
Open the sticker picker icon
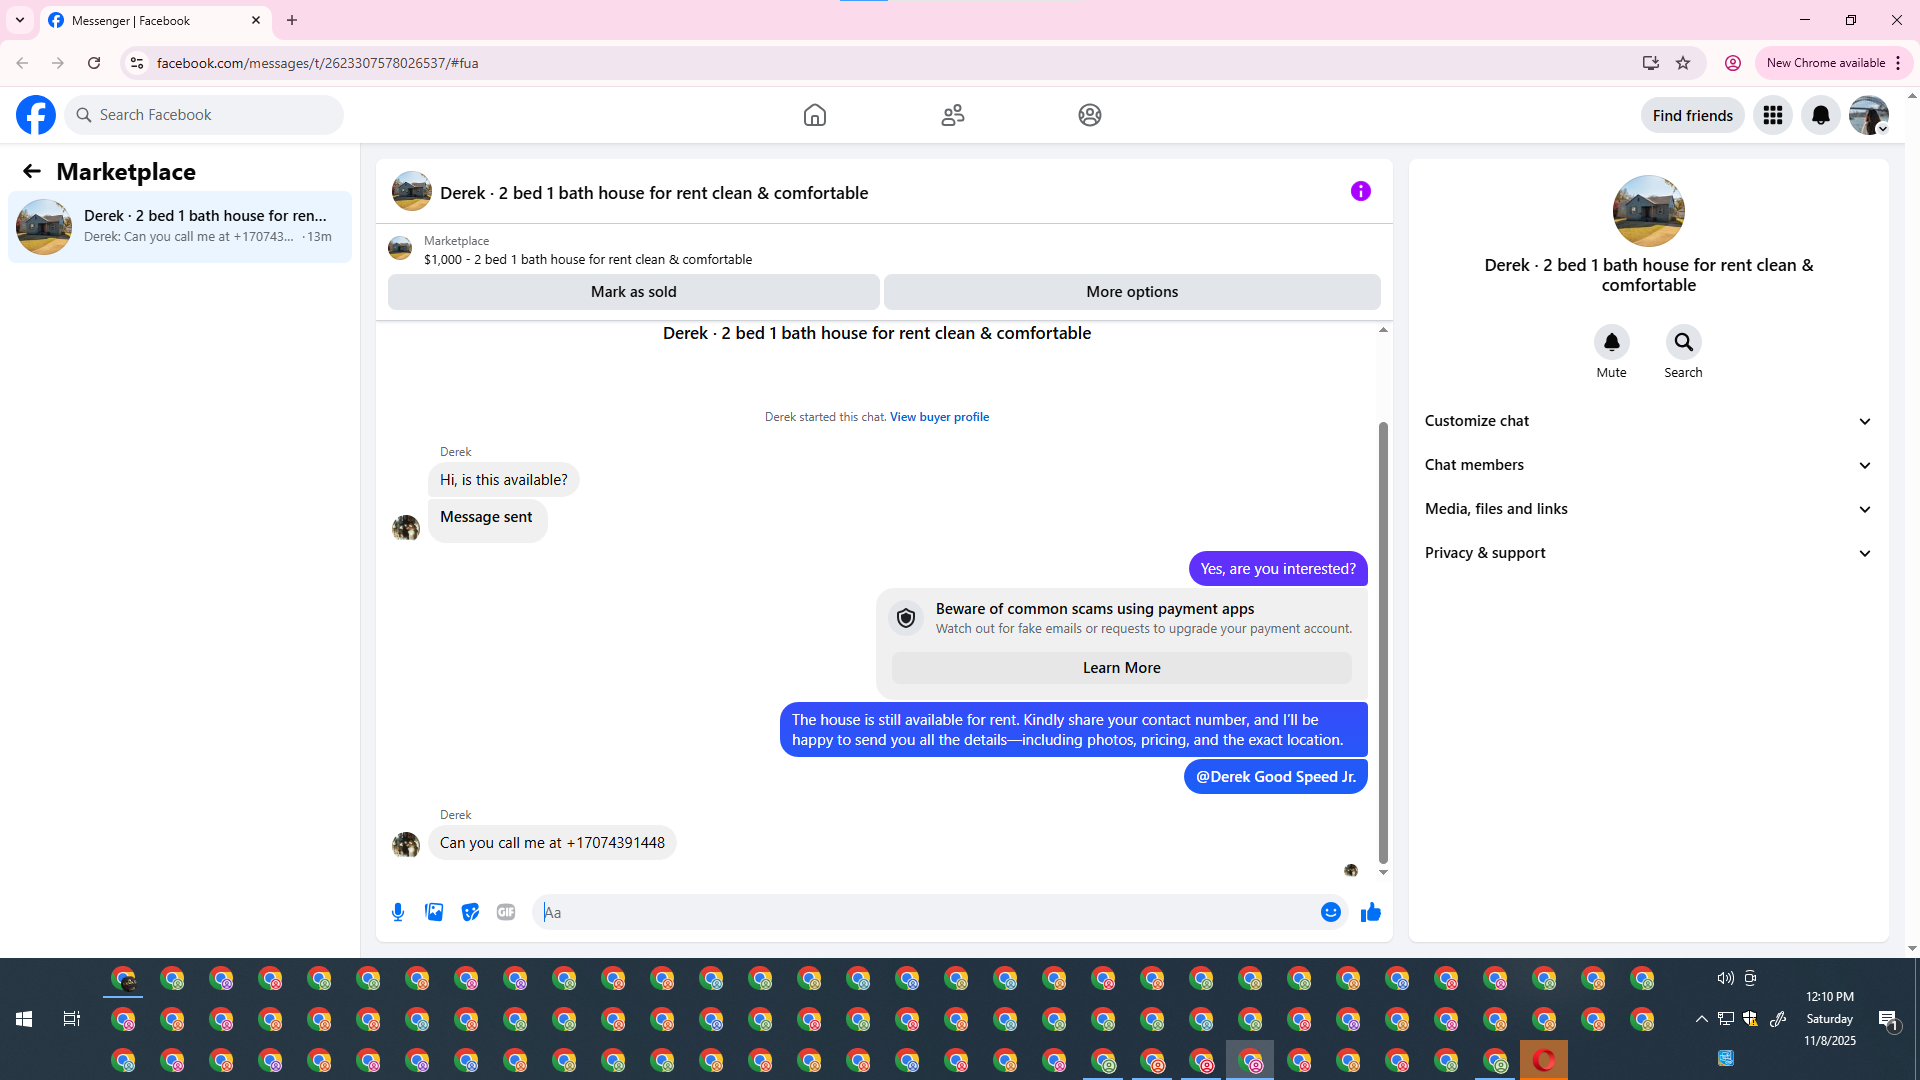[x=470, y=912]
